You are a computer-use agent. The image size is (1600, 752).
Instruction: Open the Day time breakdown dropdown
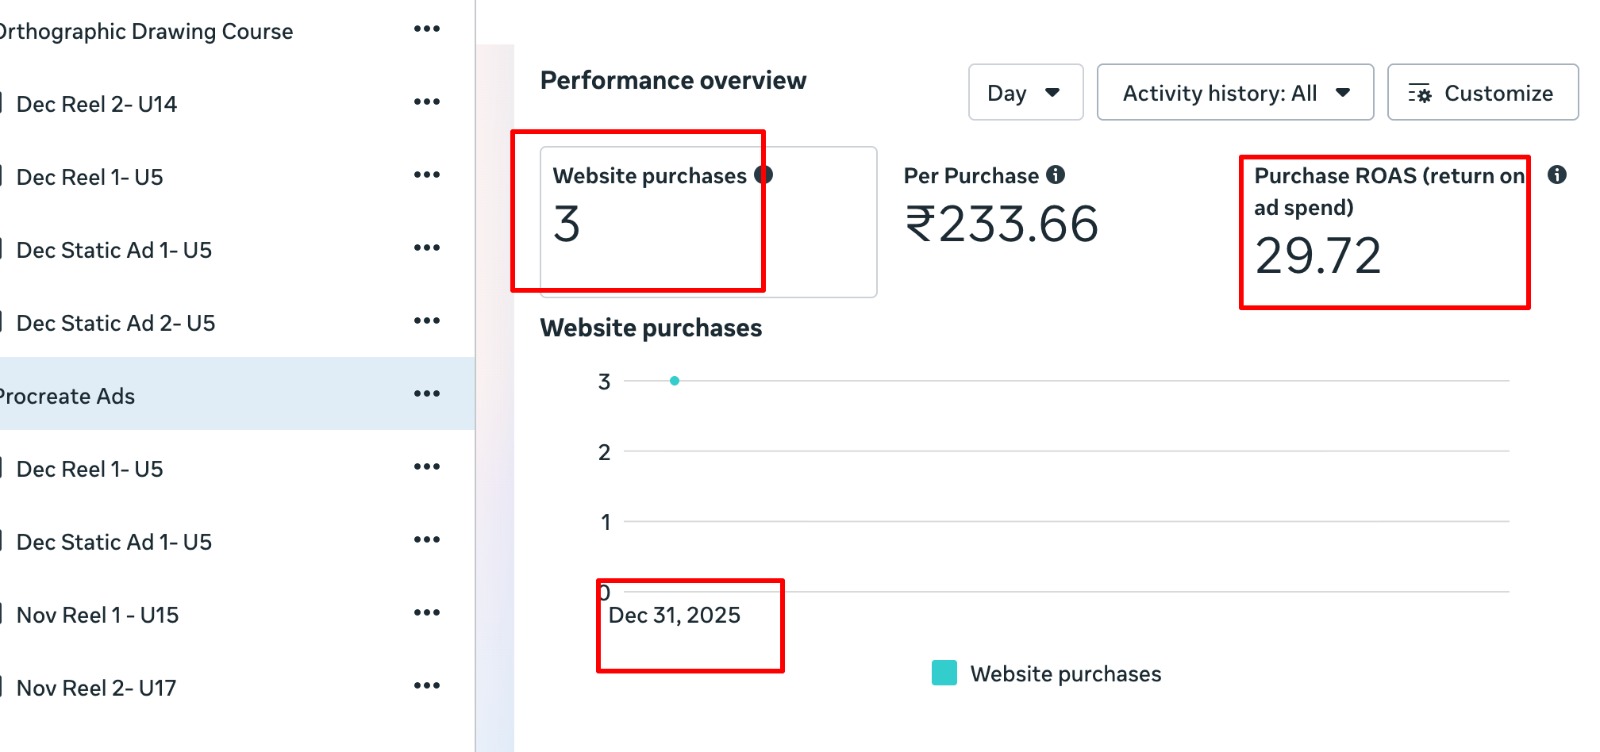click(x=1025, y=93)
